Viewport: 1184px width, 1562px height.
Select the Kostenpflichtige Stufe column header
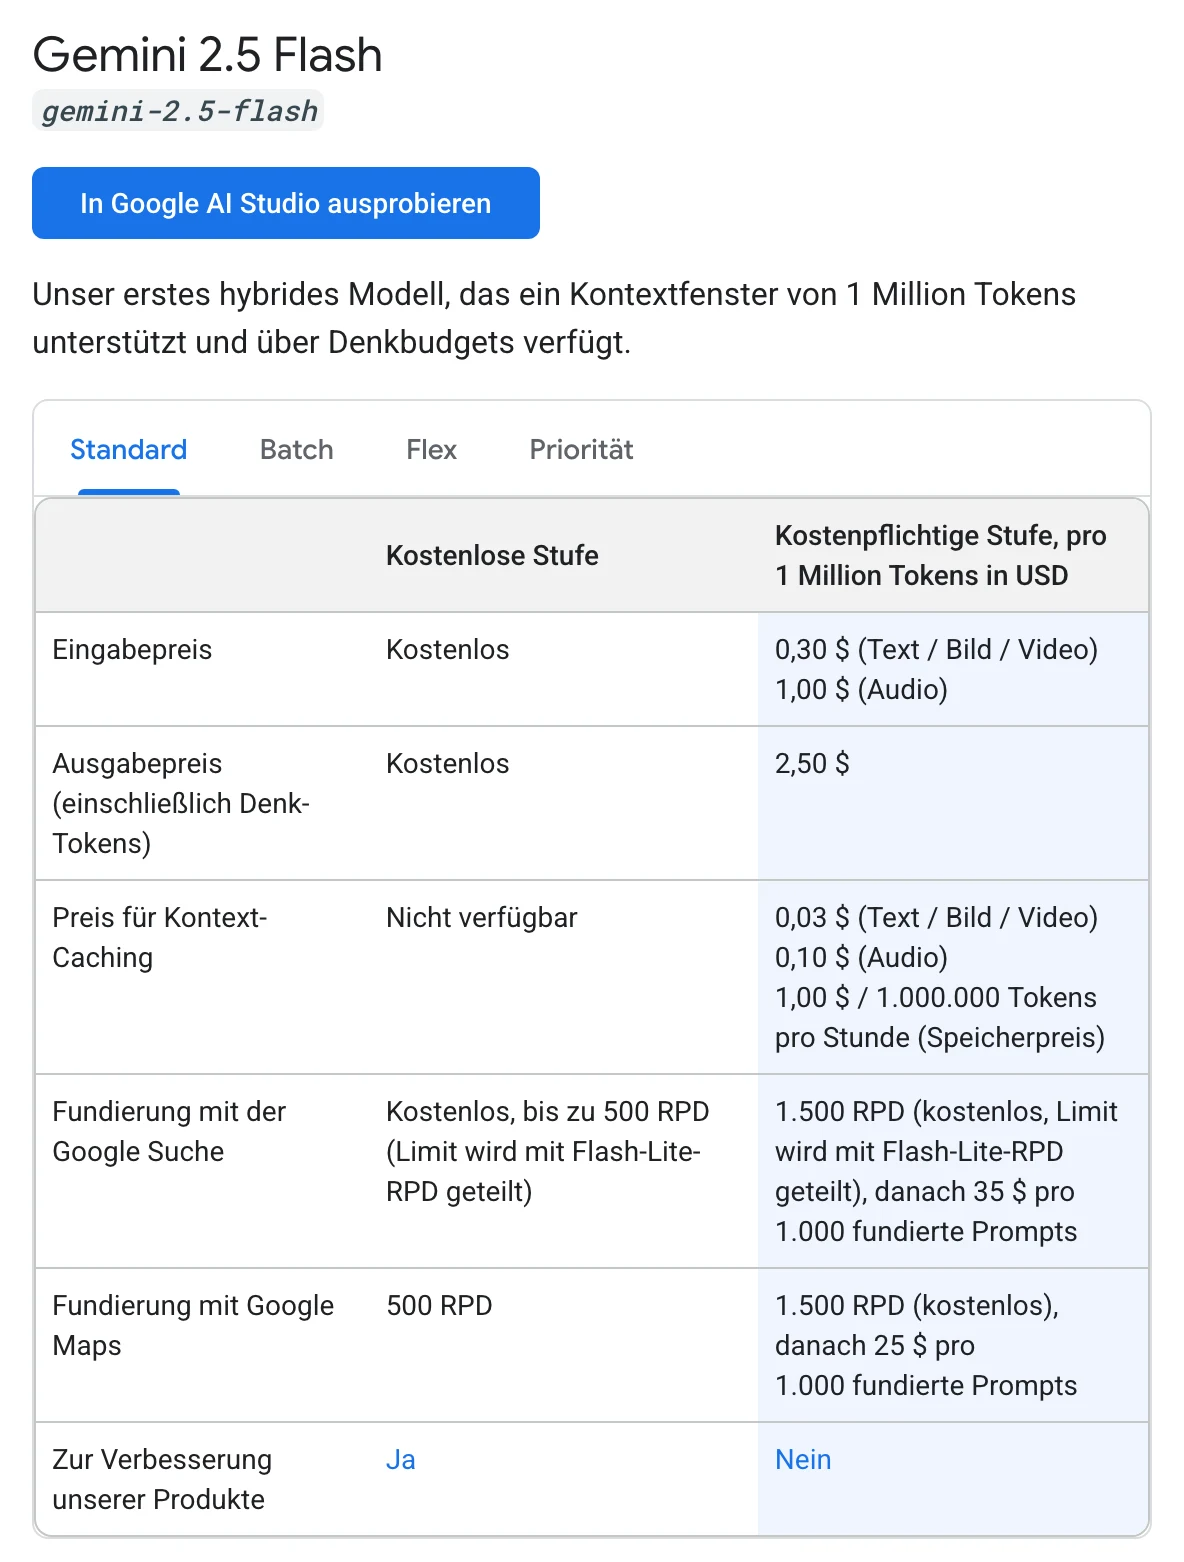(940, 555)
